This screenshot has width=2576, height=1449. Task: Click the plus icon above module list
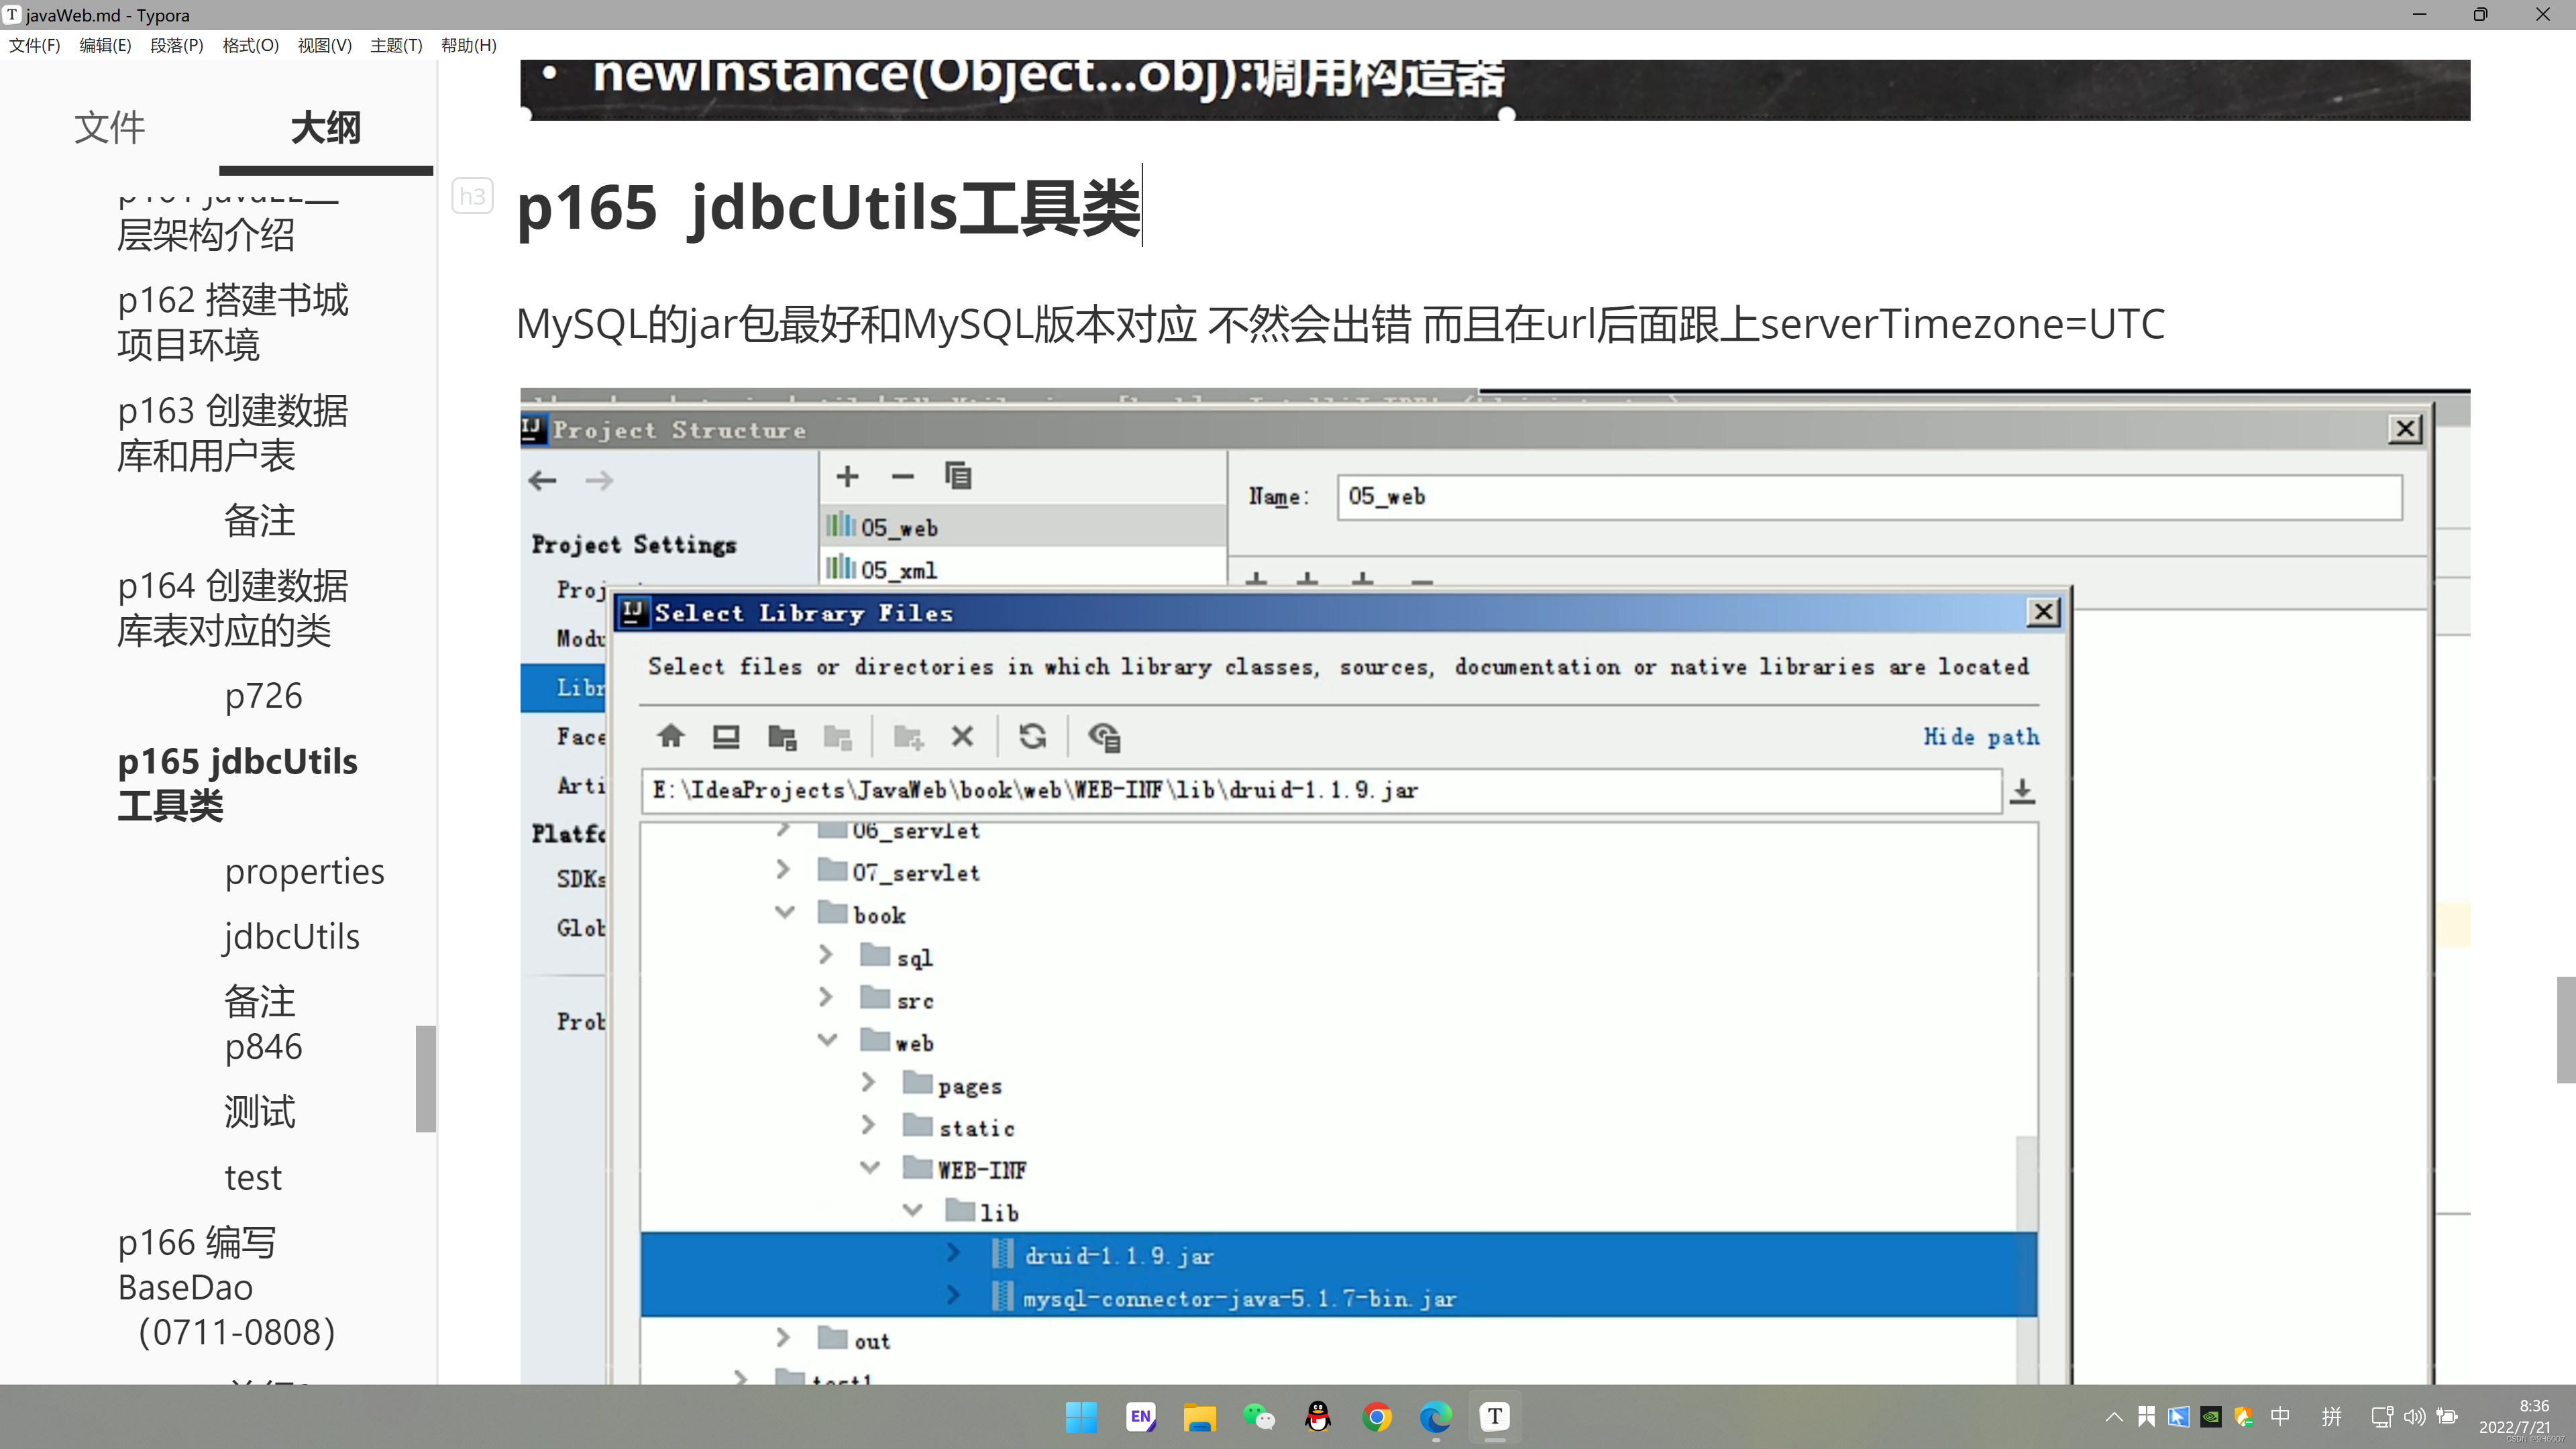click(x=847, y=476)
